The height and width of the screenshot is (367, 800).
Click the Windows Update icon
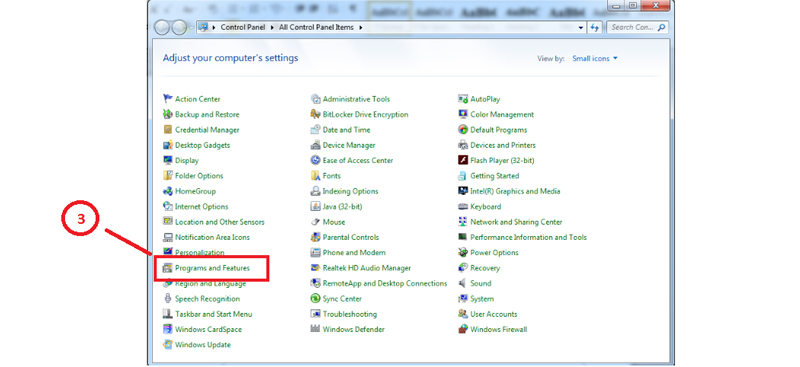tap(167, 345)
